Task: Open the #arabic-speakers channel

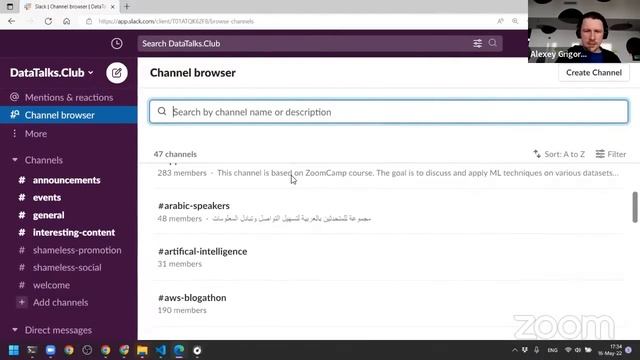Action: point(194,206)
